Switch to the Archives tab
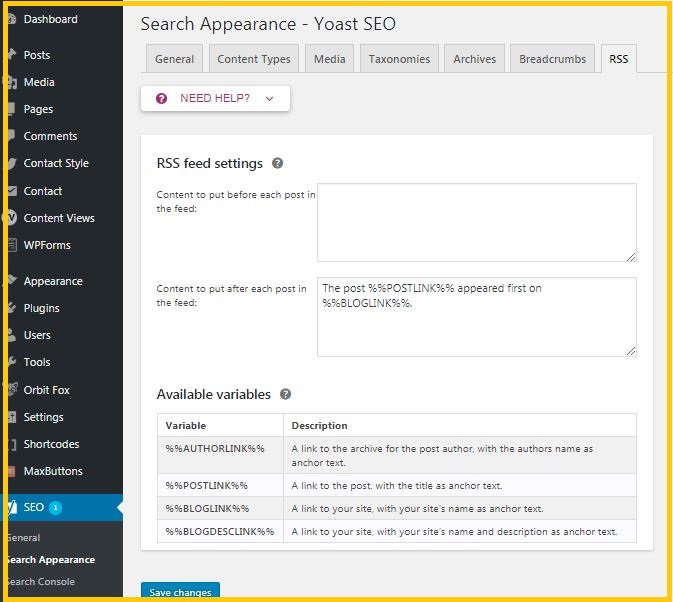Viewport: 673px width, 602px height. tap(474, 59)
